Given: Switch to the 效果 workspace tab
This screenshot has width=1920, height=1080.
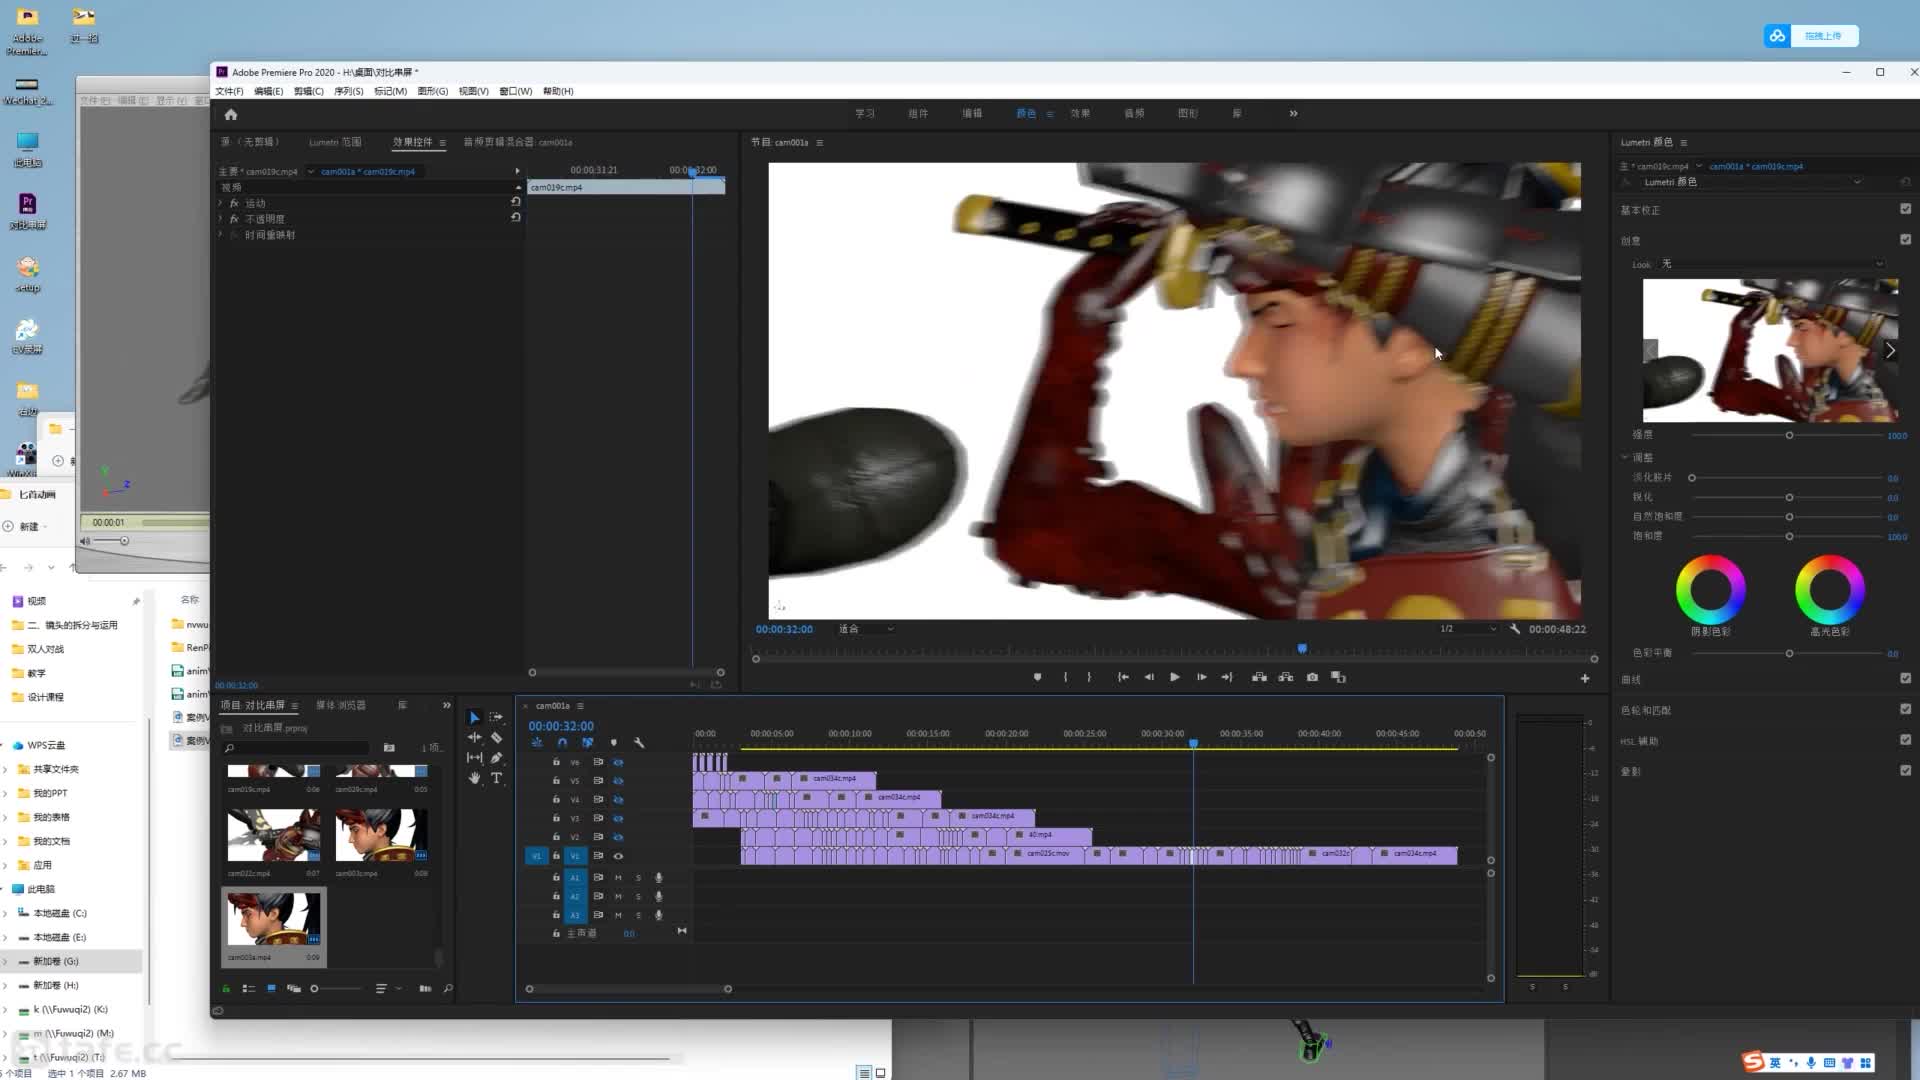Looking at the screenshot, I should (x=1080, y=114).
